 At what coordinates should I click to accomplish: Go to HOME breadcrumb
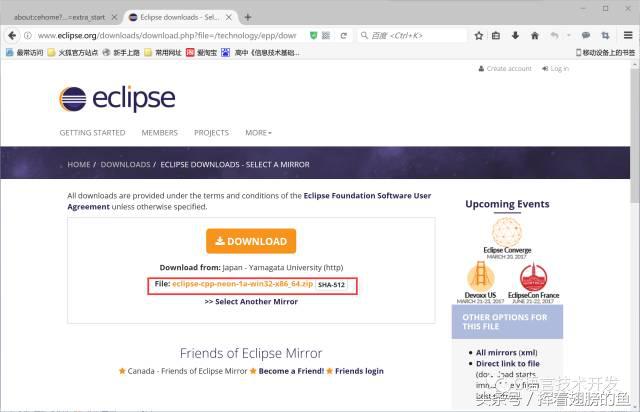tap(79, 165)
